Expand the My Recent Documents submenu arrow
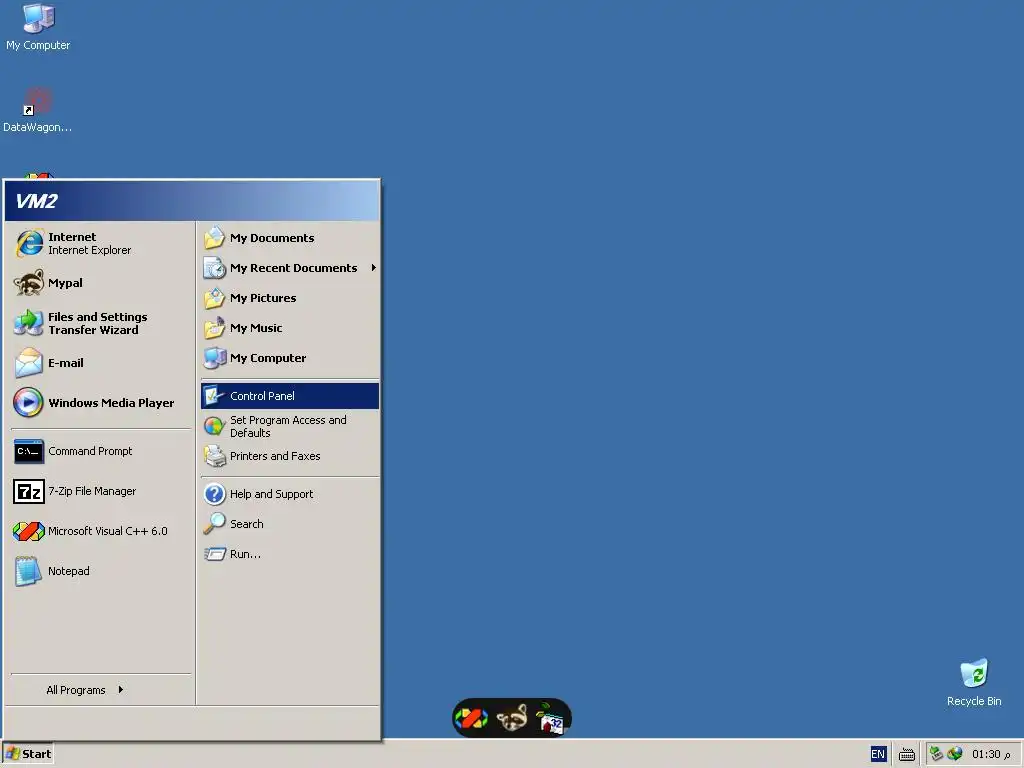Viewport: 1024px width, 768px height. pos(374,268)
